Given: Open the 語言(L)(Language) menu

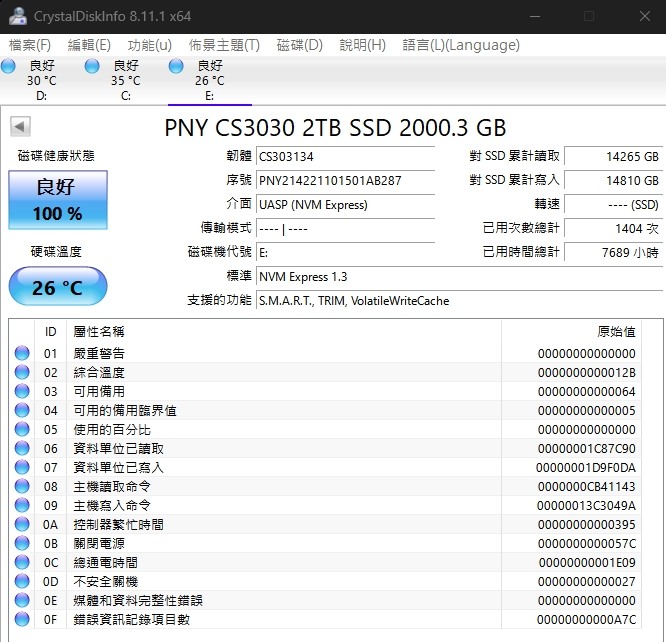Looking at the screenshot, I should click(x=461, y=45).
